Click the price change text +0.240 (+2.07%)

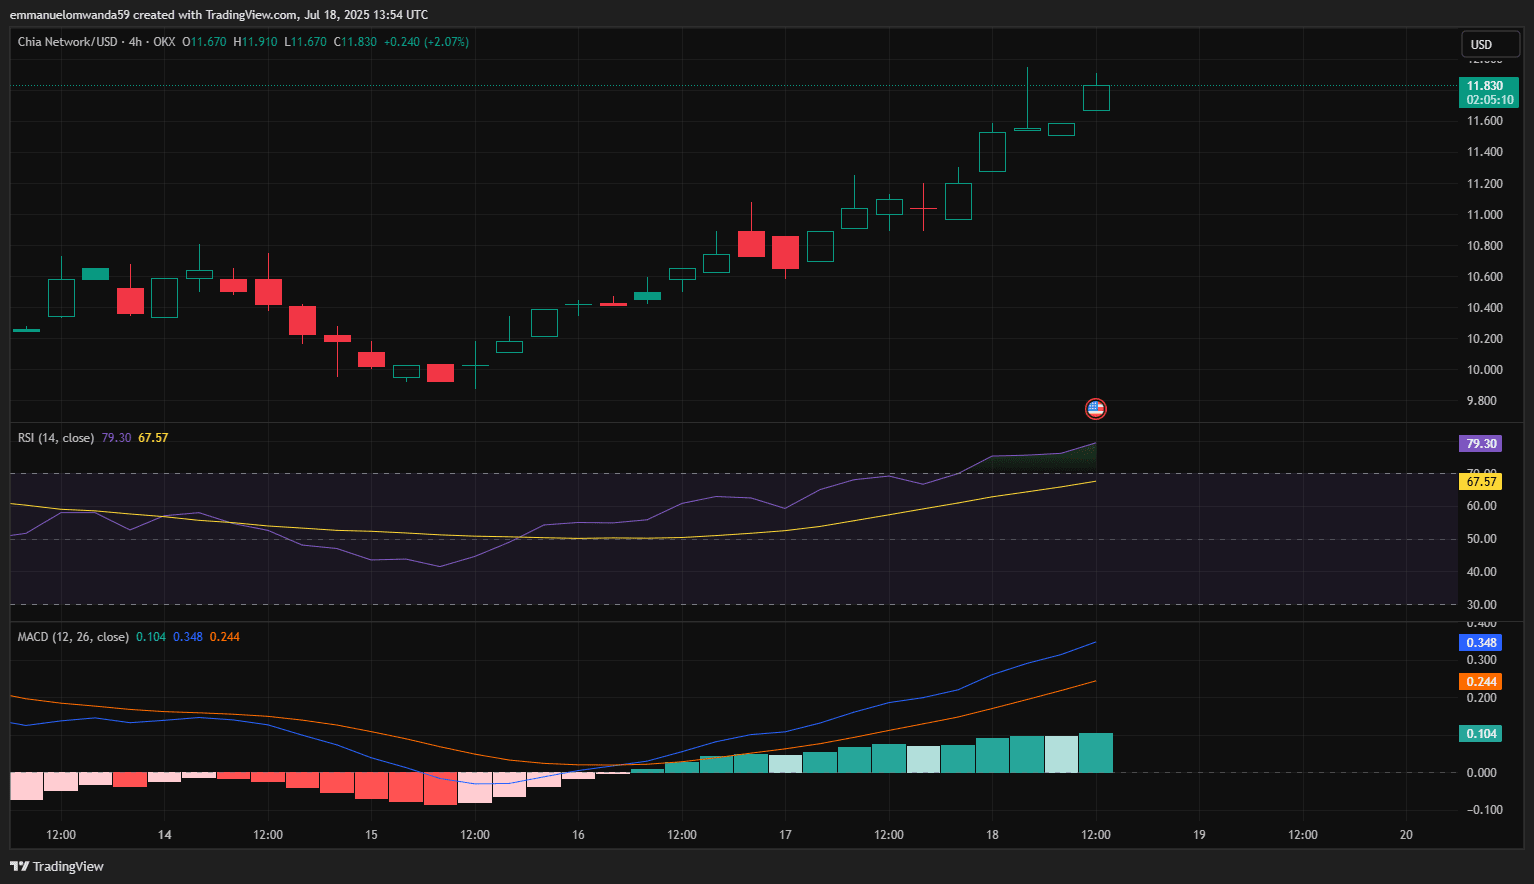(426, 42)
